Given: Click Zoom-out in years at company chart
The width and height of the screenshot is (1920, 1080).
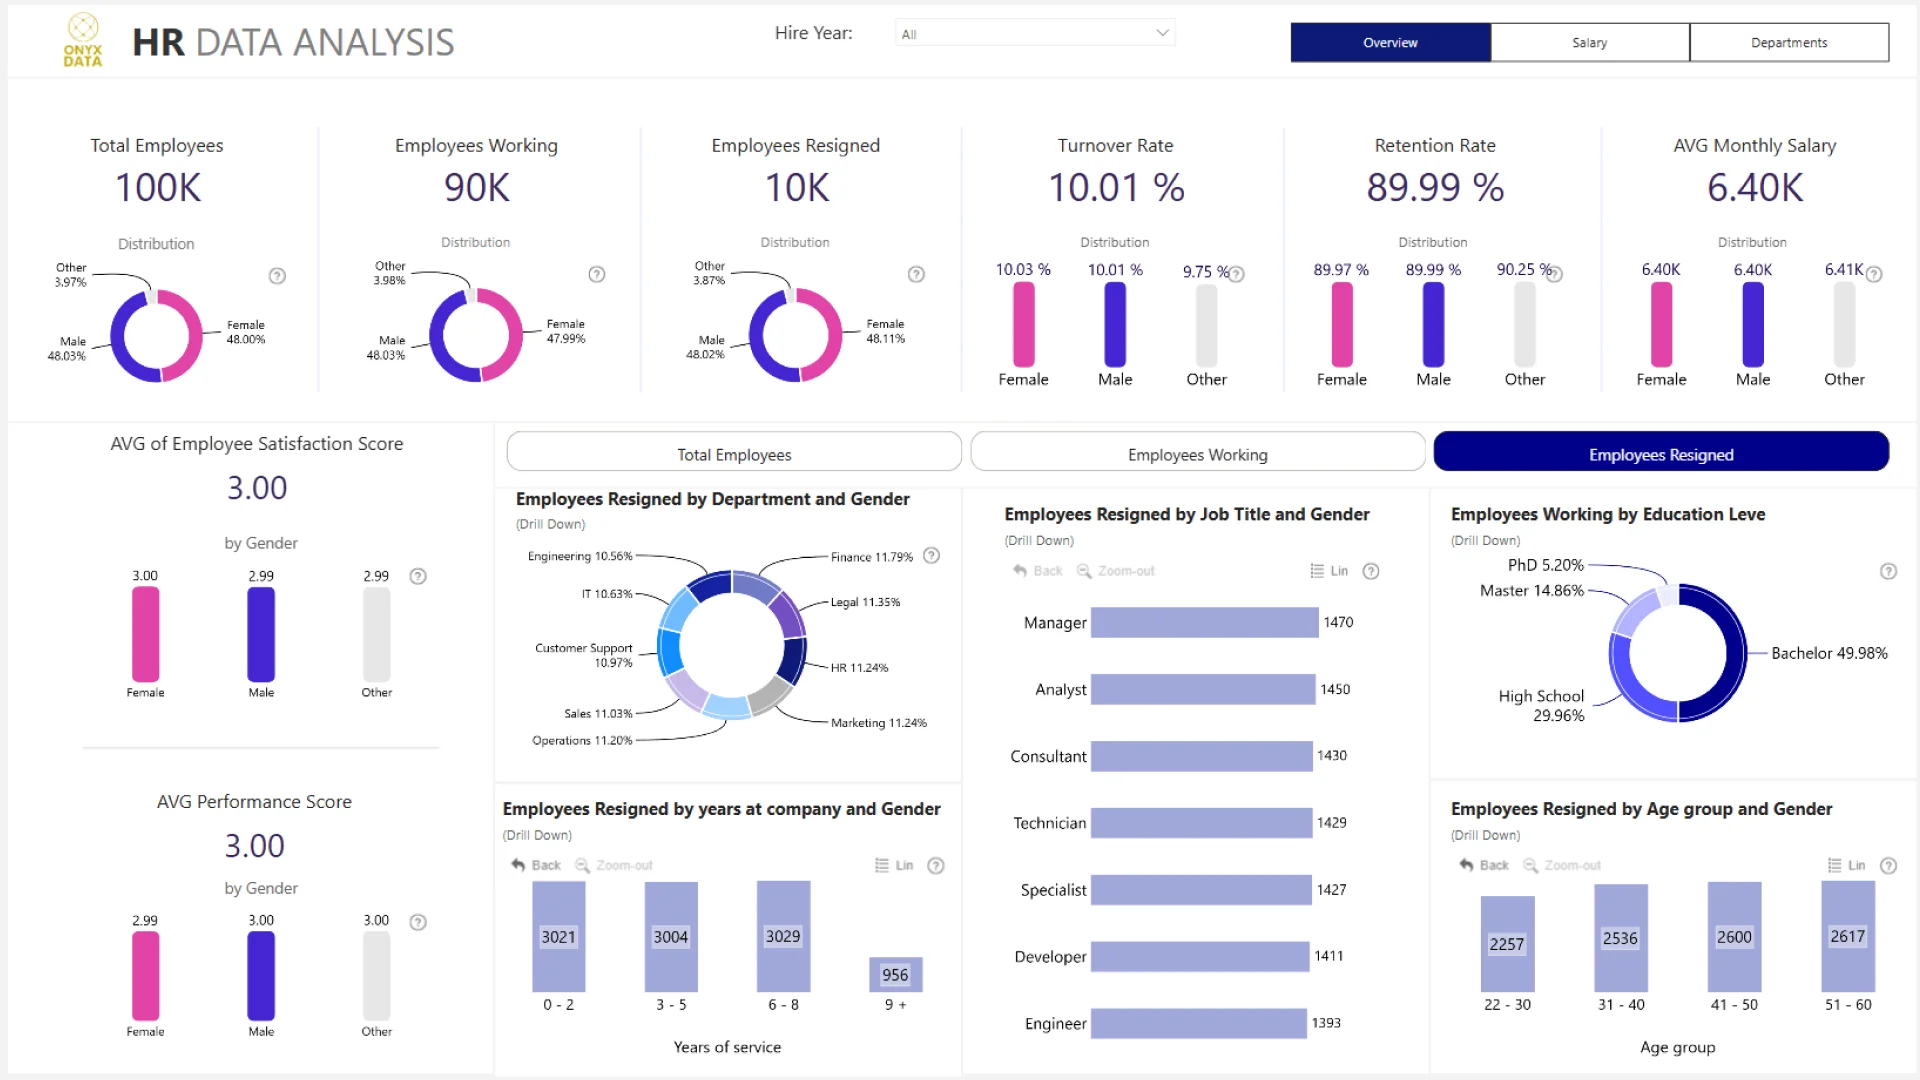Looking at the screenshot, I should 614,865.
